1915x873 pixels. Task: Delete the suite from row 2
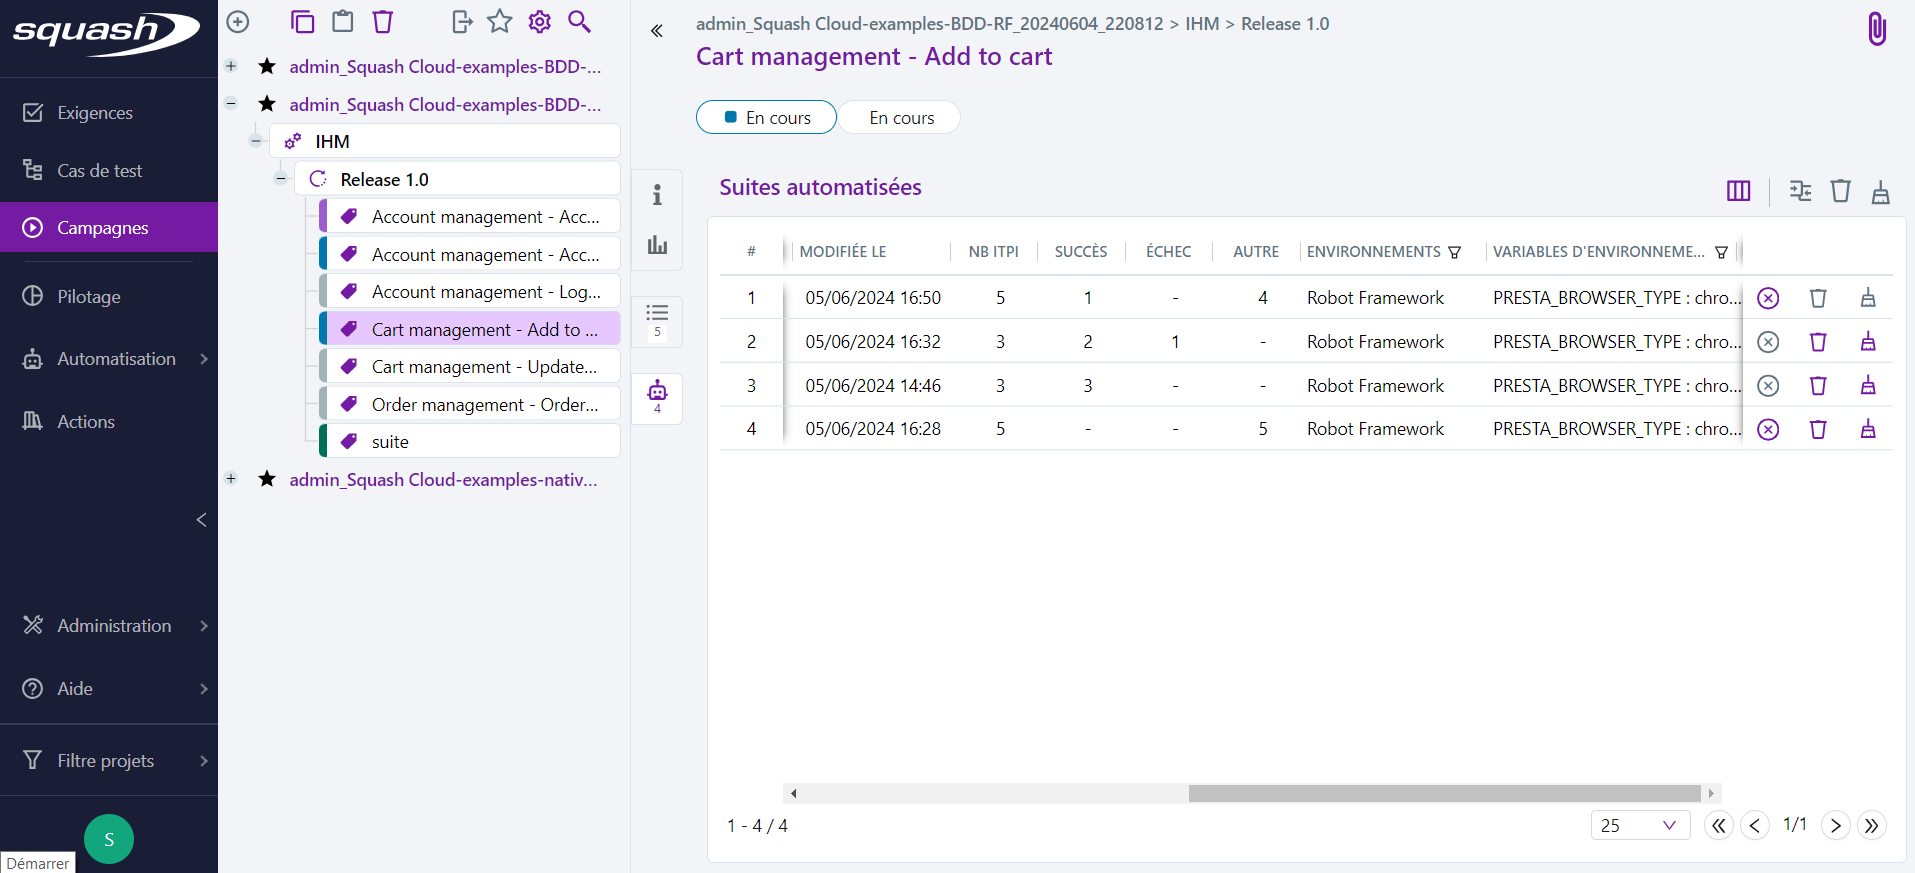click(1818, 342)
